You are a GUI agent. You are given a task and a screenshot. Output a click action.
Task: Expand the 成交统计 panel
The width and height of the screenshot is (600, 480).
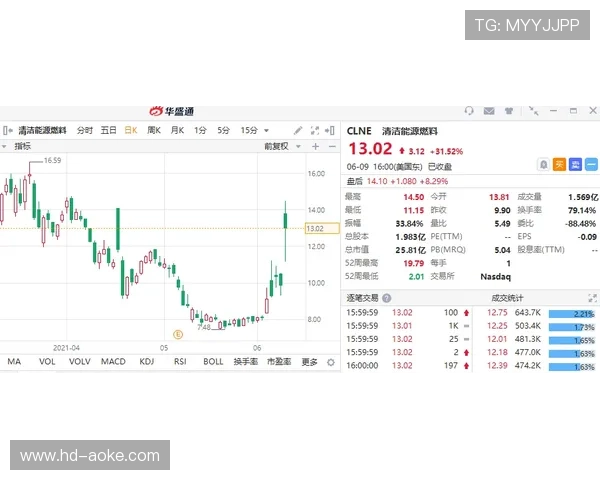[x=592, y=298]
